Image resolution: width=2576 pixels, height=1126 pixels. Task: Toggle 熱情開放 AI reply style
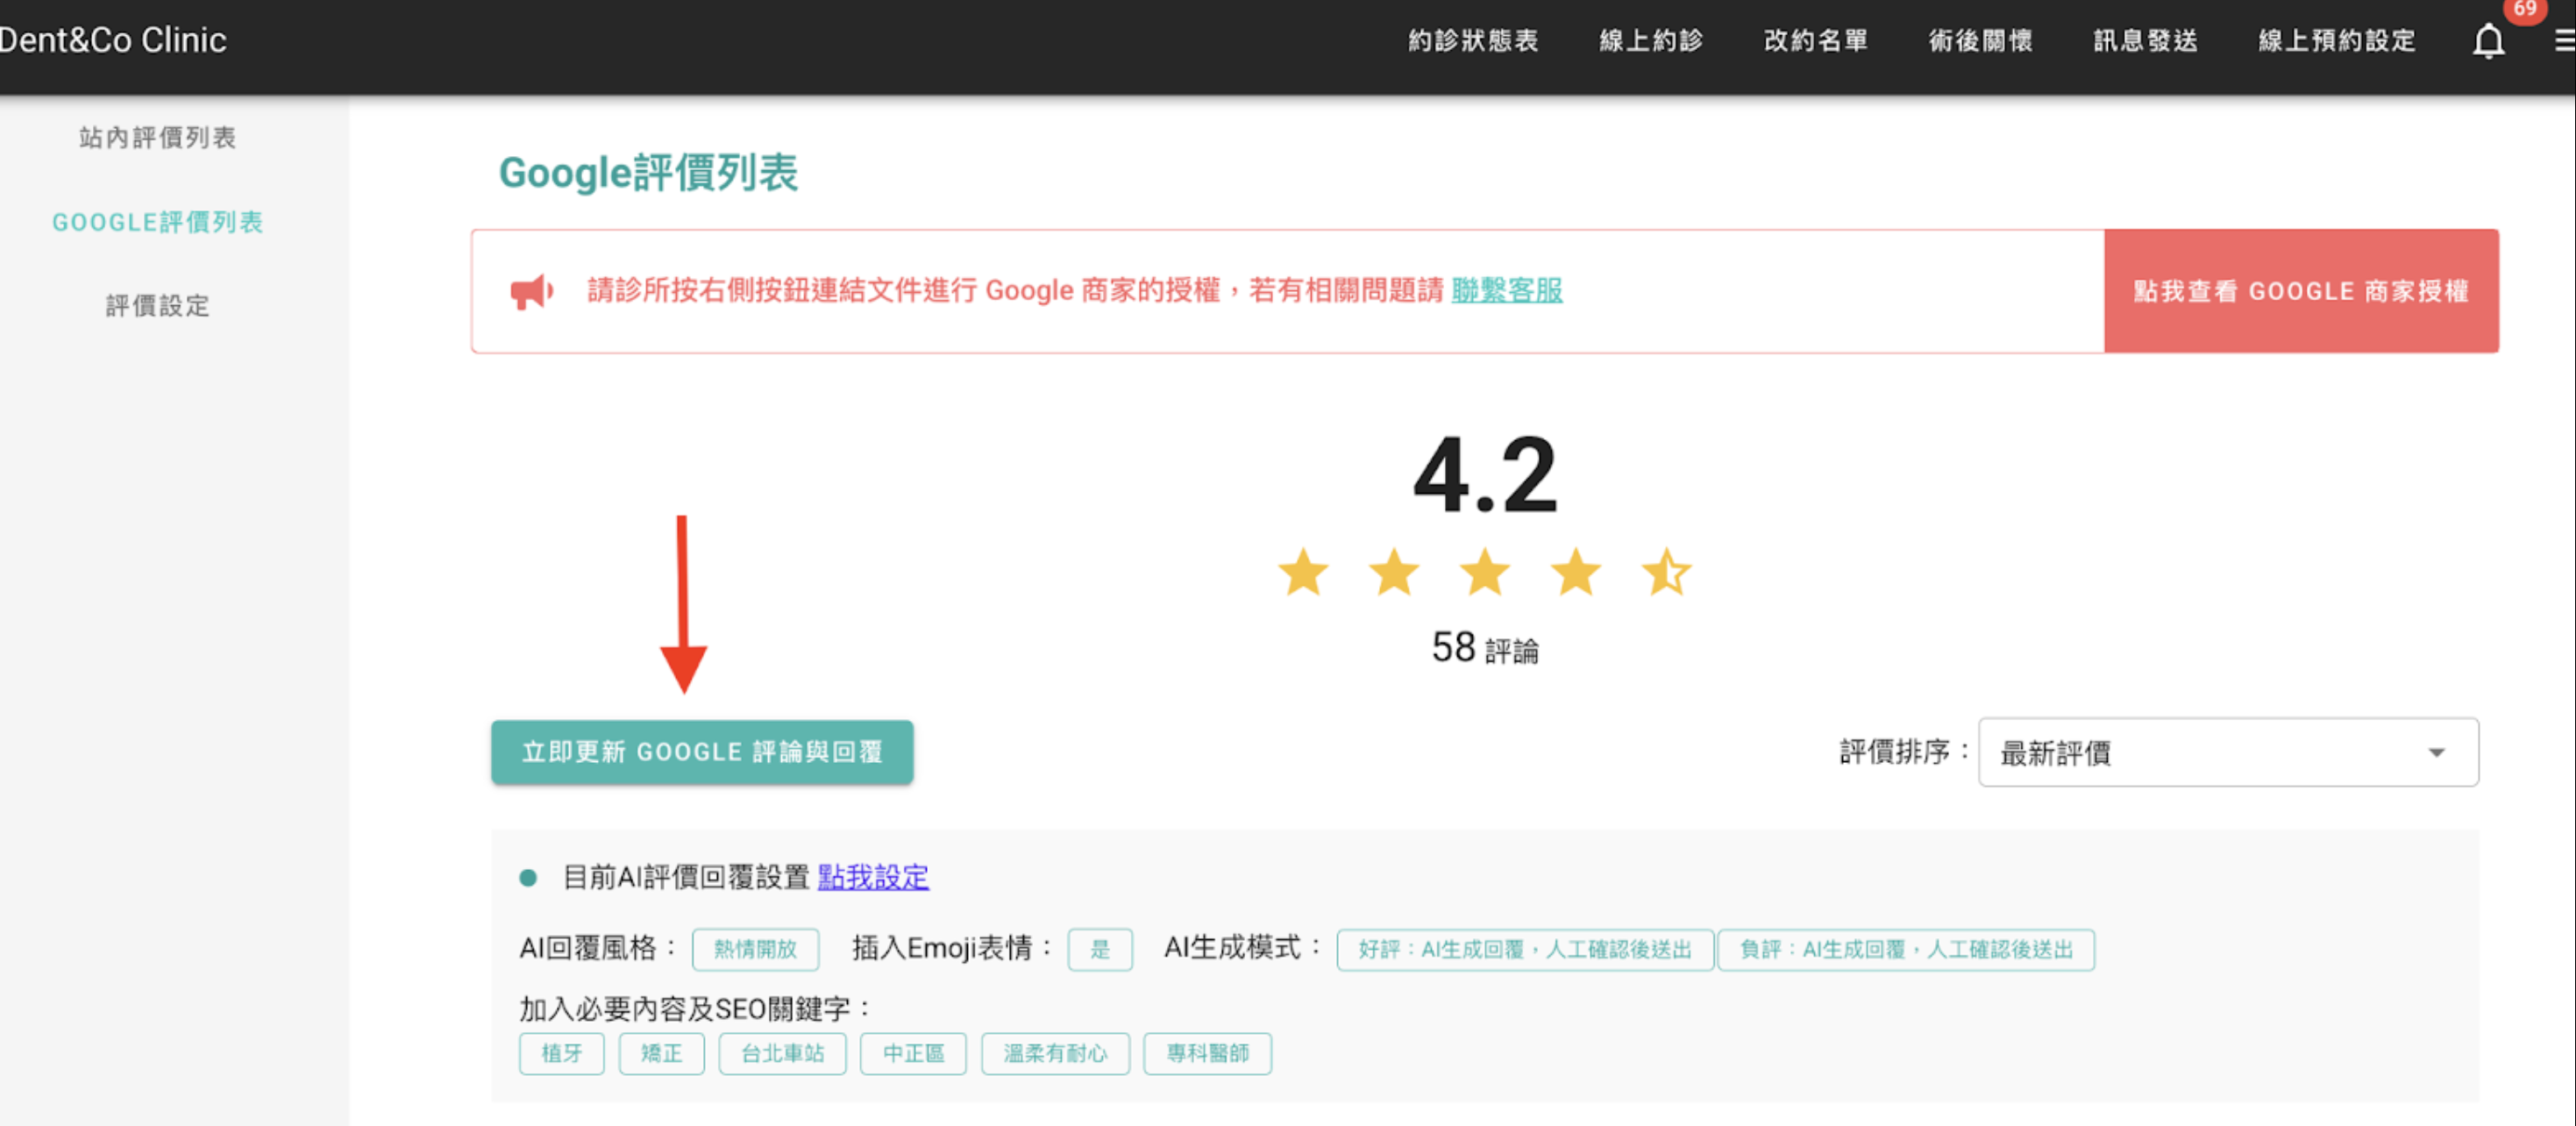[756, 950]
